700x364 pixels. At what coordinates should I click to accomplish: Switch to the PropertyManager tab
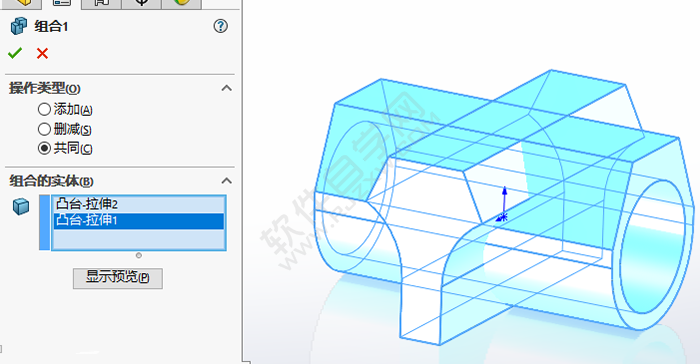62,3
